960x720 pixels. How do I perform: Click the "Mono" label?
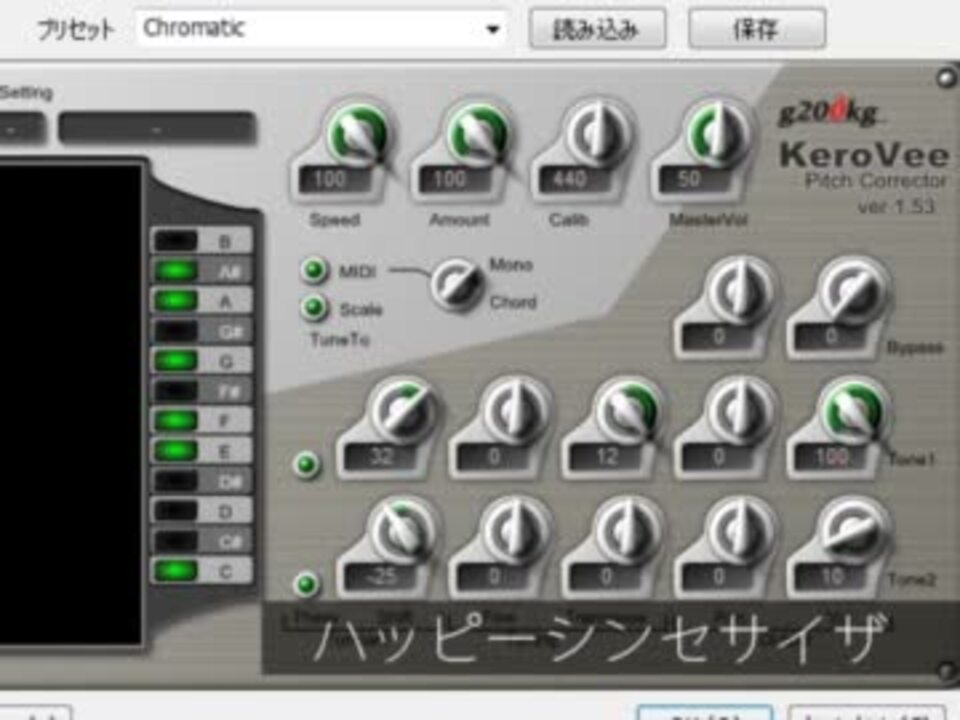pos(511,264)
